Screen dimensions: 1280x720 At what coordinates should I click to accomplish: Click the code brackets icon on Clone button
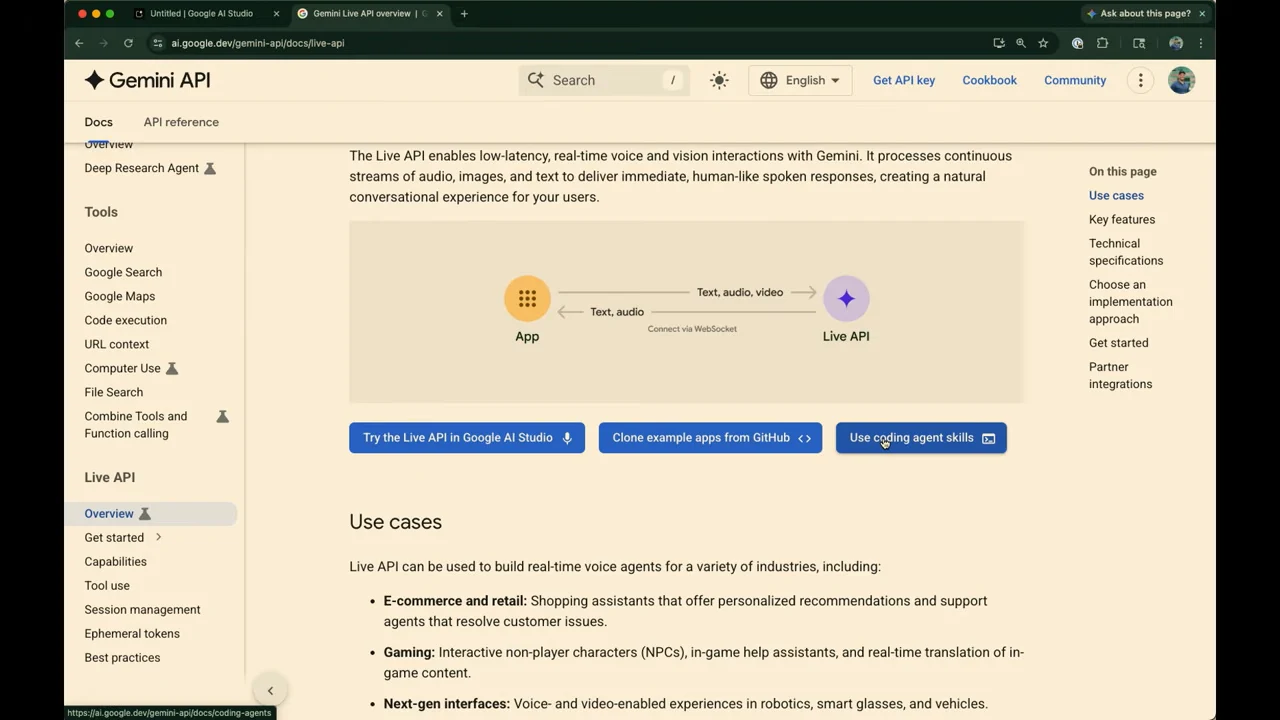point(804,438)
